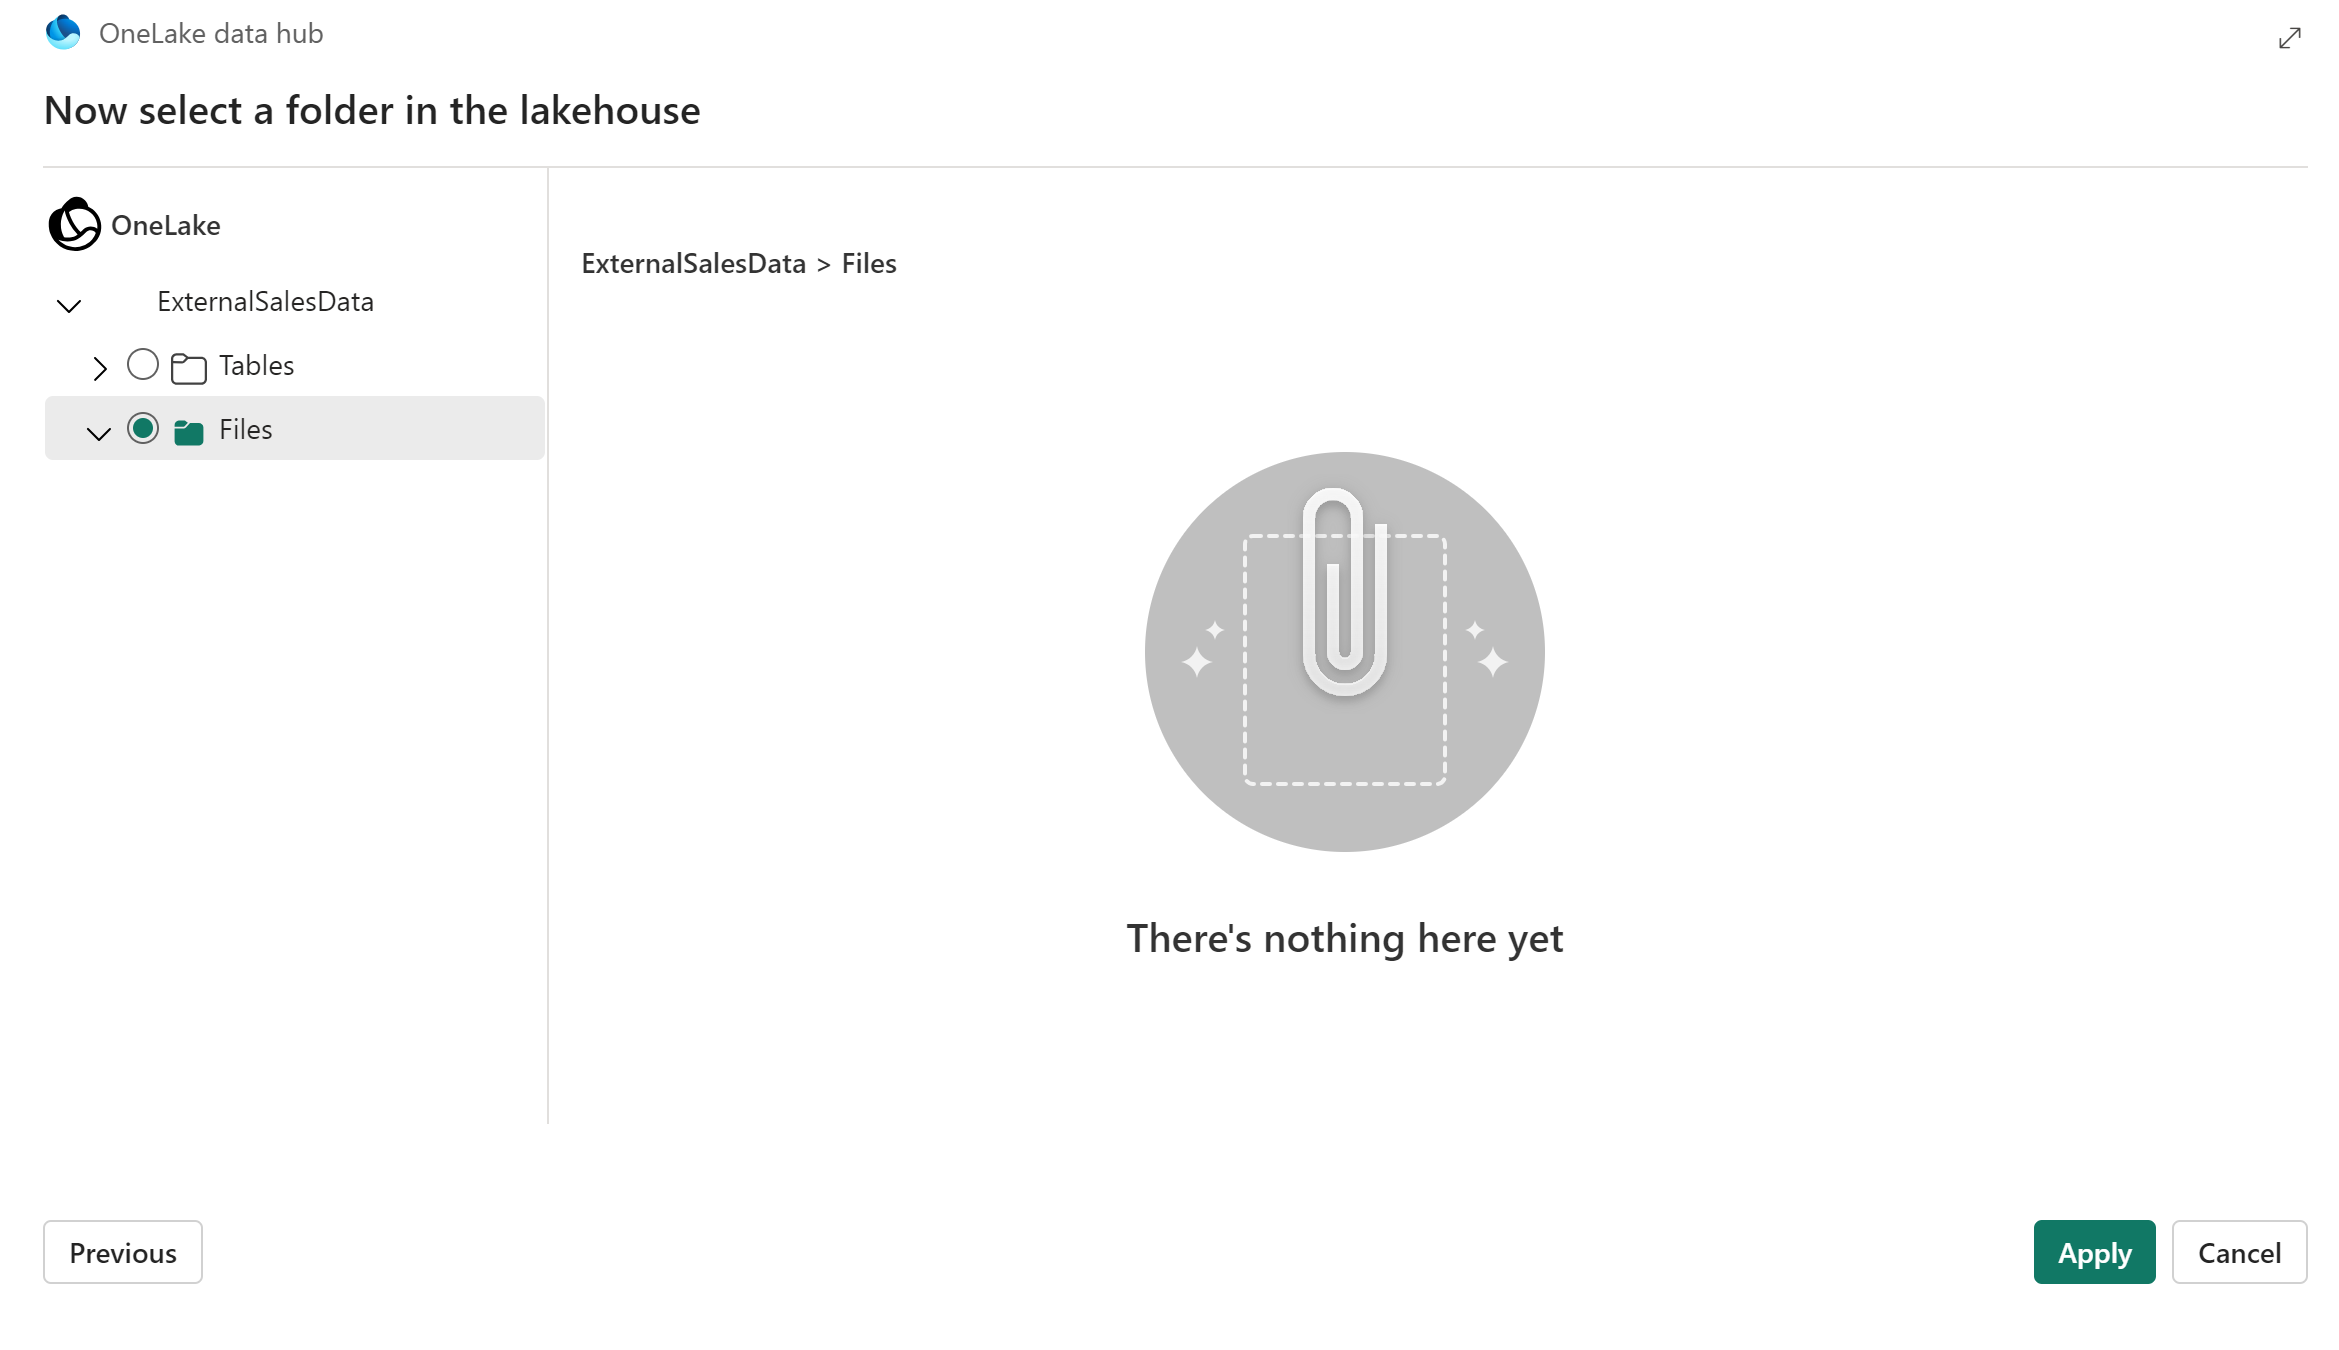Click the Tables folder icon
This screenshot has width=2339, height=1350.
pyautogui.click(x=190, y=365)
